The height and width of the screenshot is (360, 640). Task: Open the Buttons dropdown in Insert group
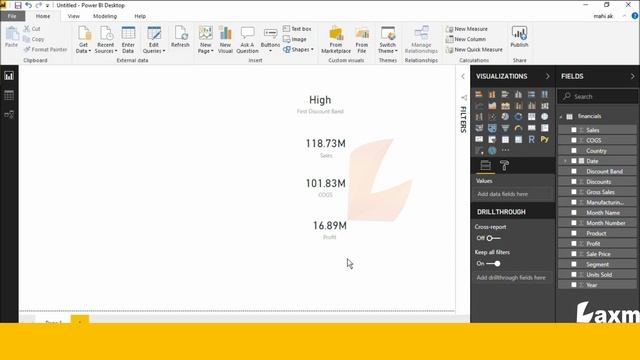click(x=270, y=40)
